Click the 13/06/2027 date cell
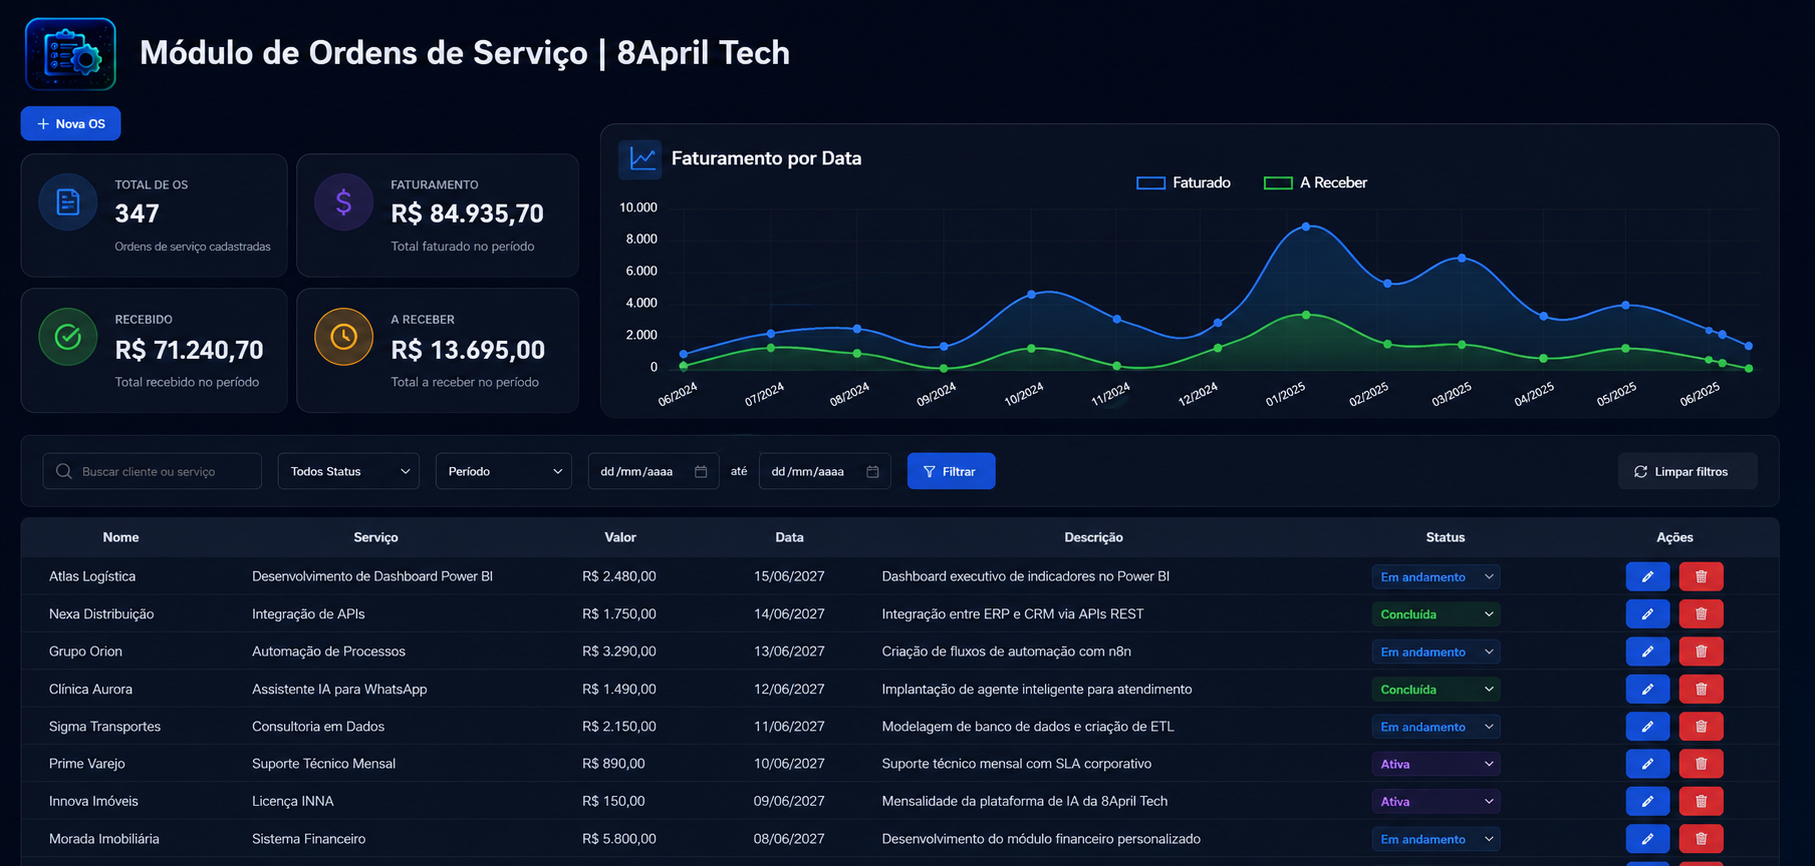Image resolution: width=1815 pixels, height=866 pixels. 789,651
